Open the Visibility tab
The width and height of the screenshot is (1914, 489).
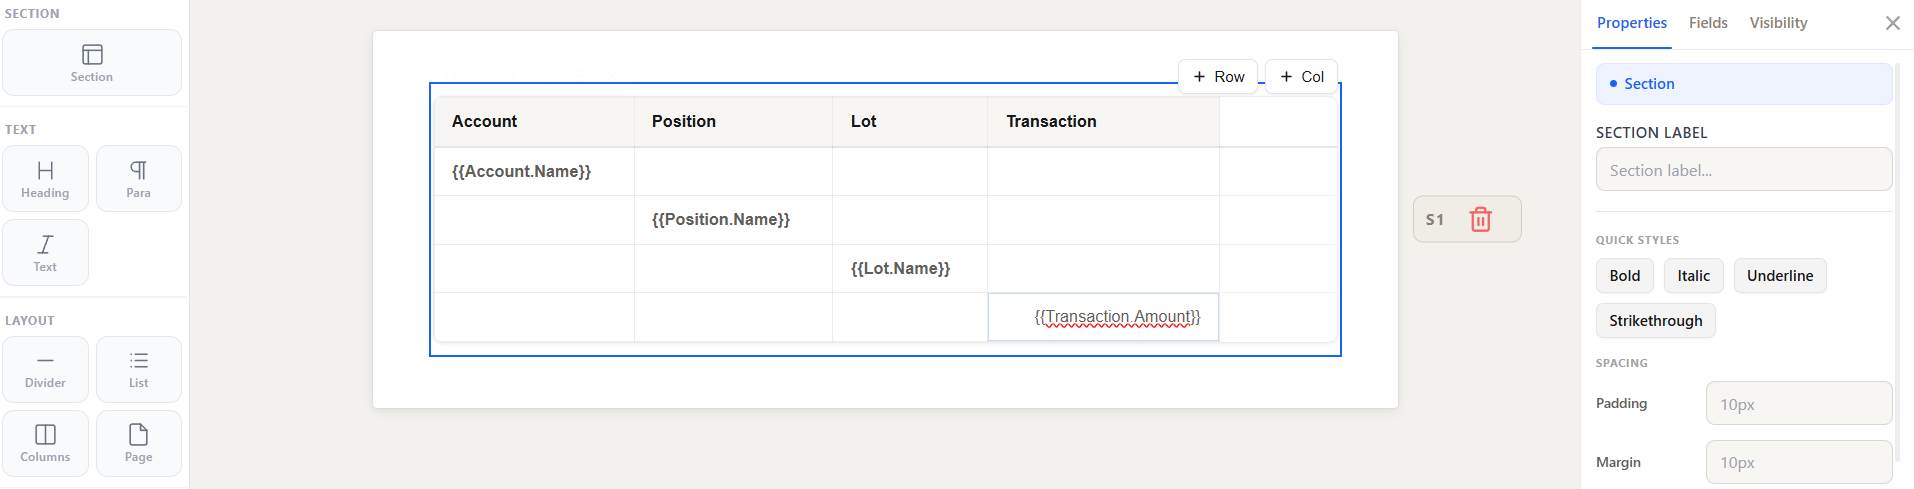[x=1778, y=23]
